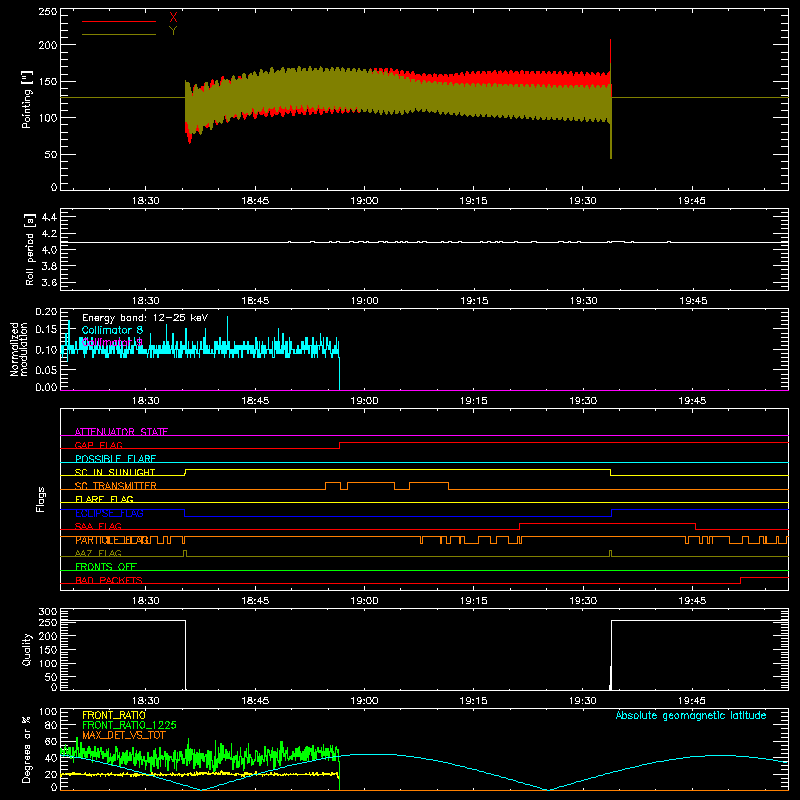The height and width of the screenshot is (800, 800).
Task: Click the '250' tick on the Pointing axis
Action: [x=48, y=12]
